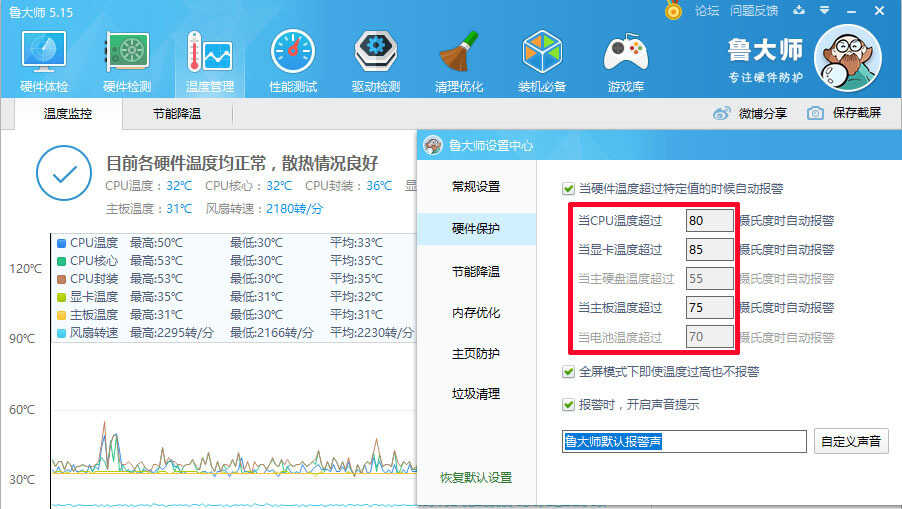
Task: Toggle 显卡温度 lime legend square
Action: click(61, 297)
